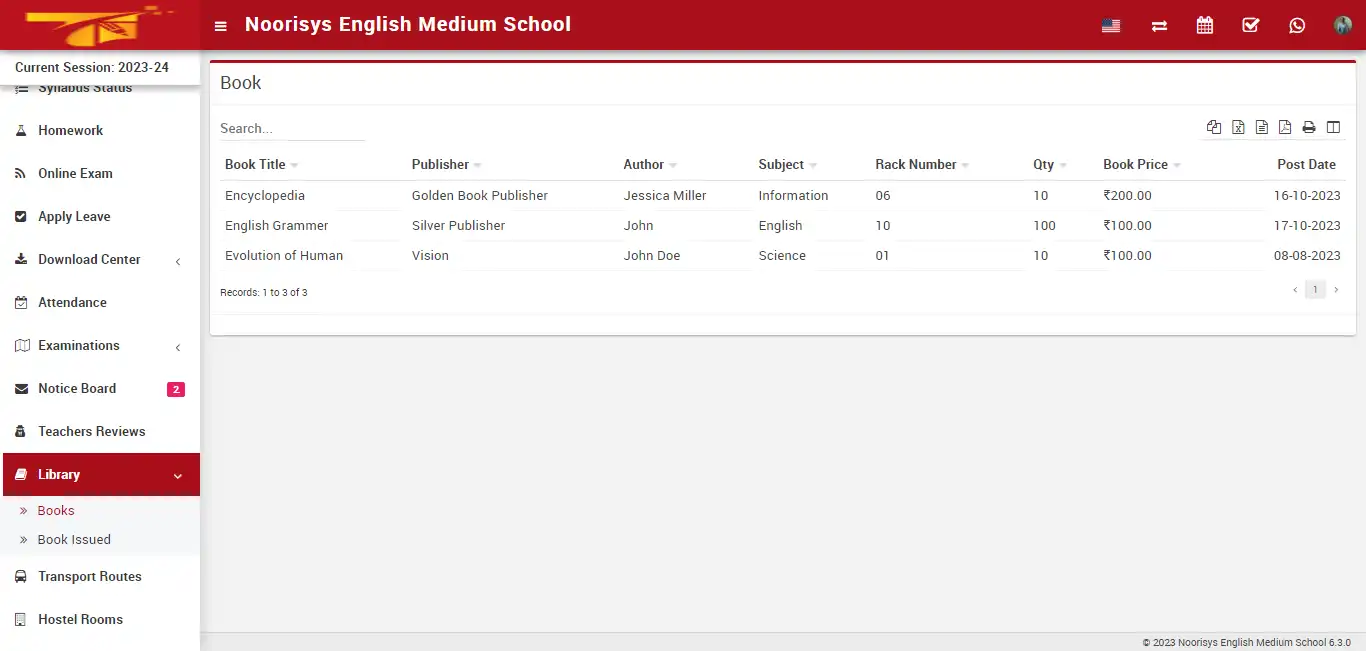Expand the Download Center menu
Viewport: 1366px width, 651px height.
pyautogui.click(x=88, y=259)
